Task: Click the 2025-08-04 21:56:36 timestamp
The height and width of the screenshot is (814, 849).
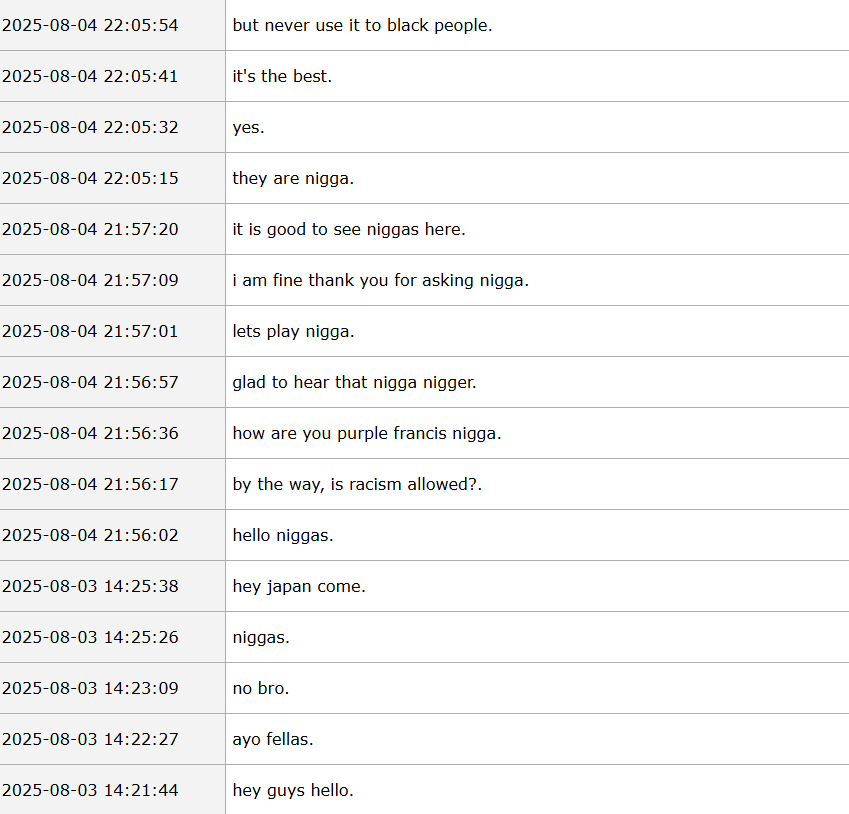Action: 90,433
